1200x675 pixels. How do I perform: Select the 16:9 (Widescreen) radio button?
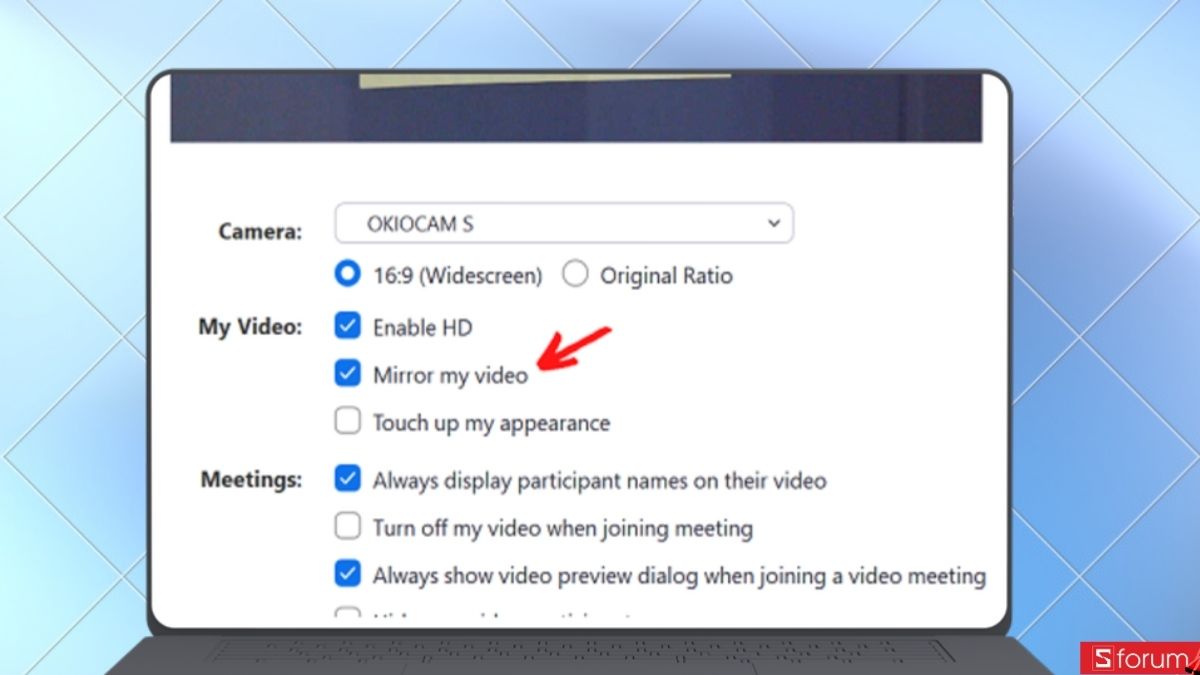pos(347,275)
